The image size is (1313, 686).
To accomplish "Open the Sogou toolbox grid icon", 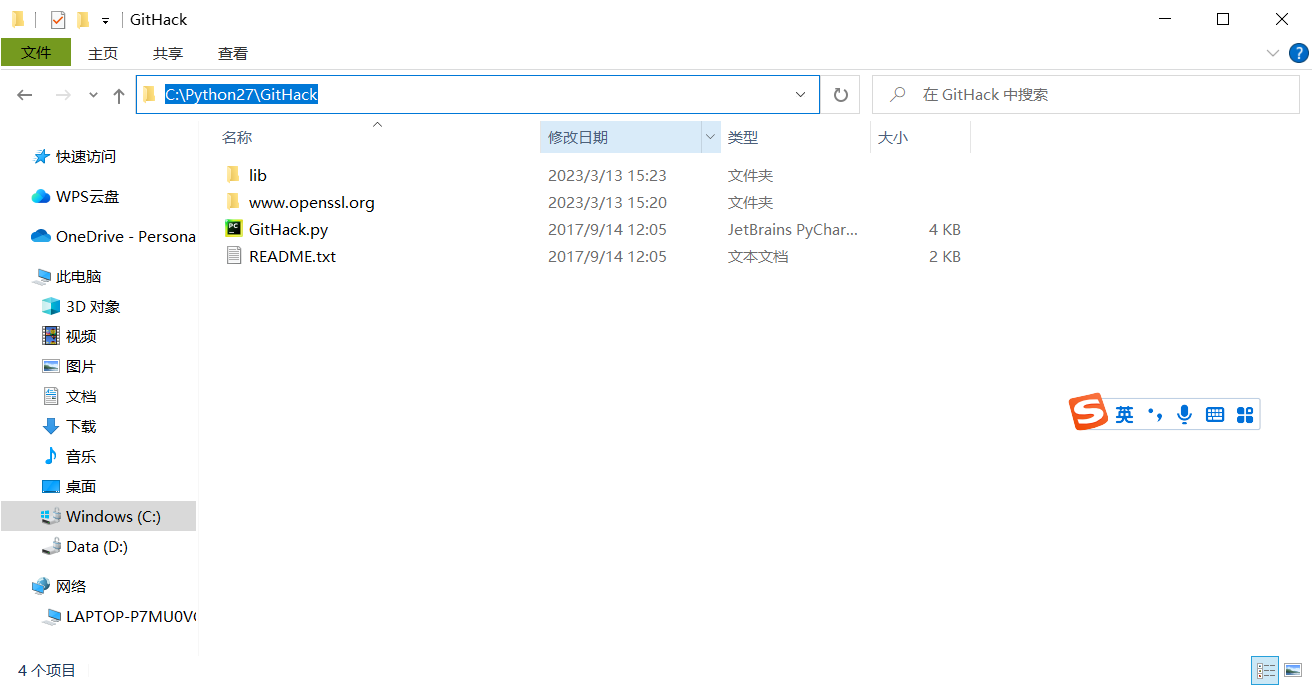I will 1245,414.
